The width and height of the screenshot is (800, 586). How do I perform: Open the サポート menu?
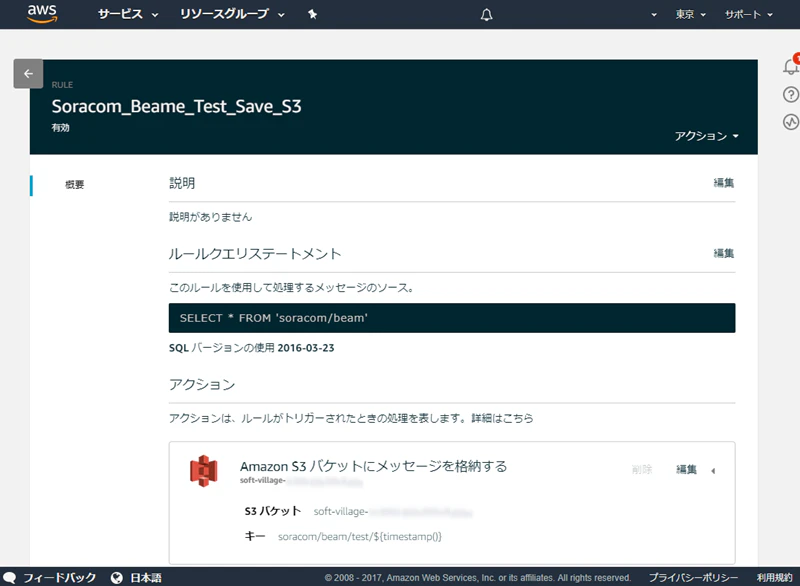[748, 14]
